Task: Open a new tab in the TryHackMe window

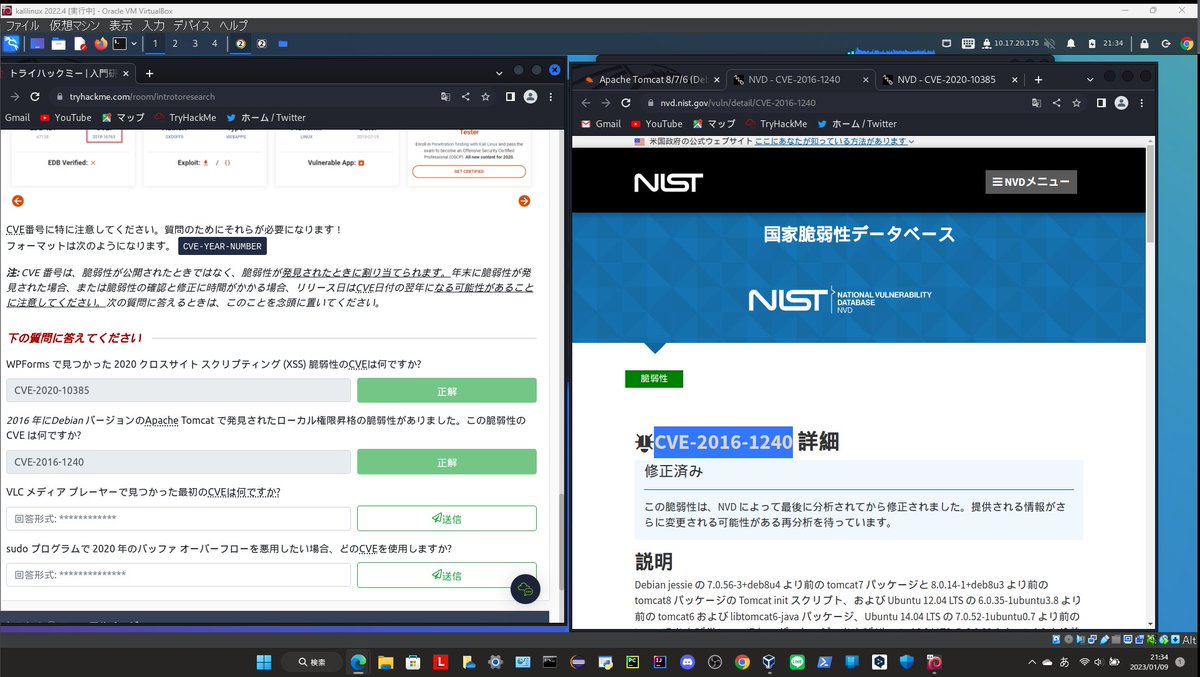Action: point(149,73)
